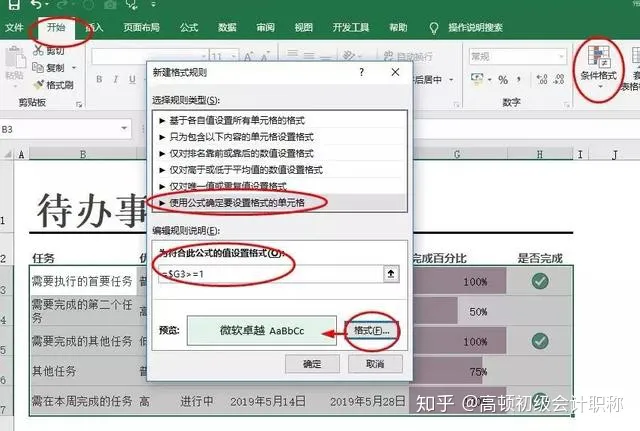The image size is (640, 431).
Task: Click the 微软卓越 AaBbCc preview swatch
Action: tap(262, 331)
